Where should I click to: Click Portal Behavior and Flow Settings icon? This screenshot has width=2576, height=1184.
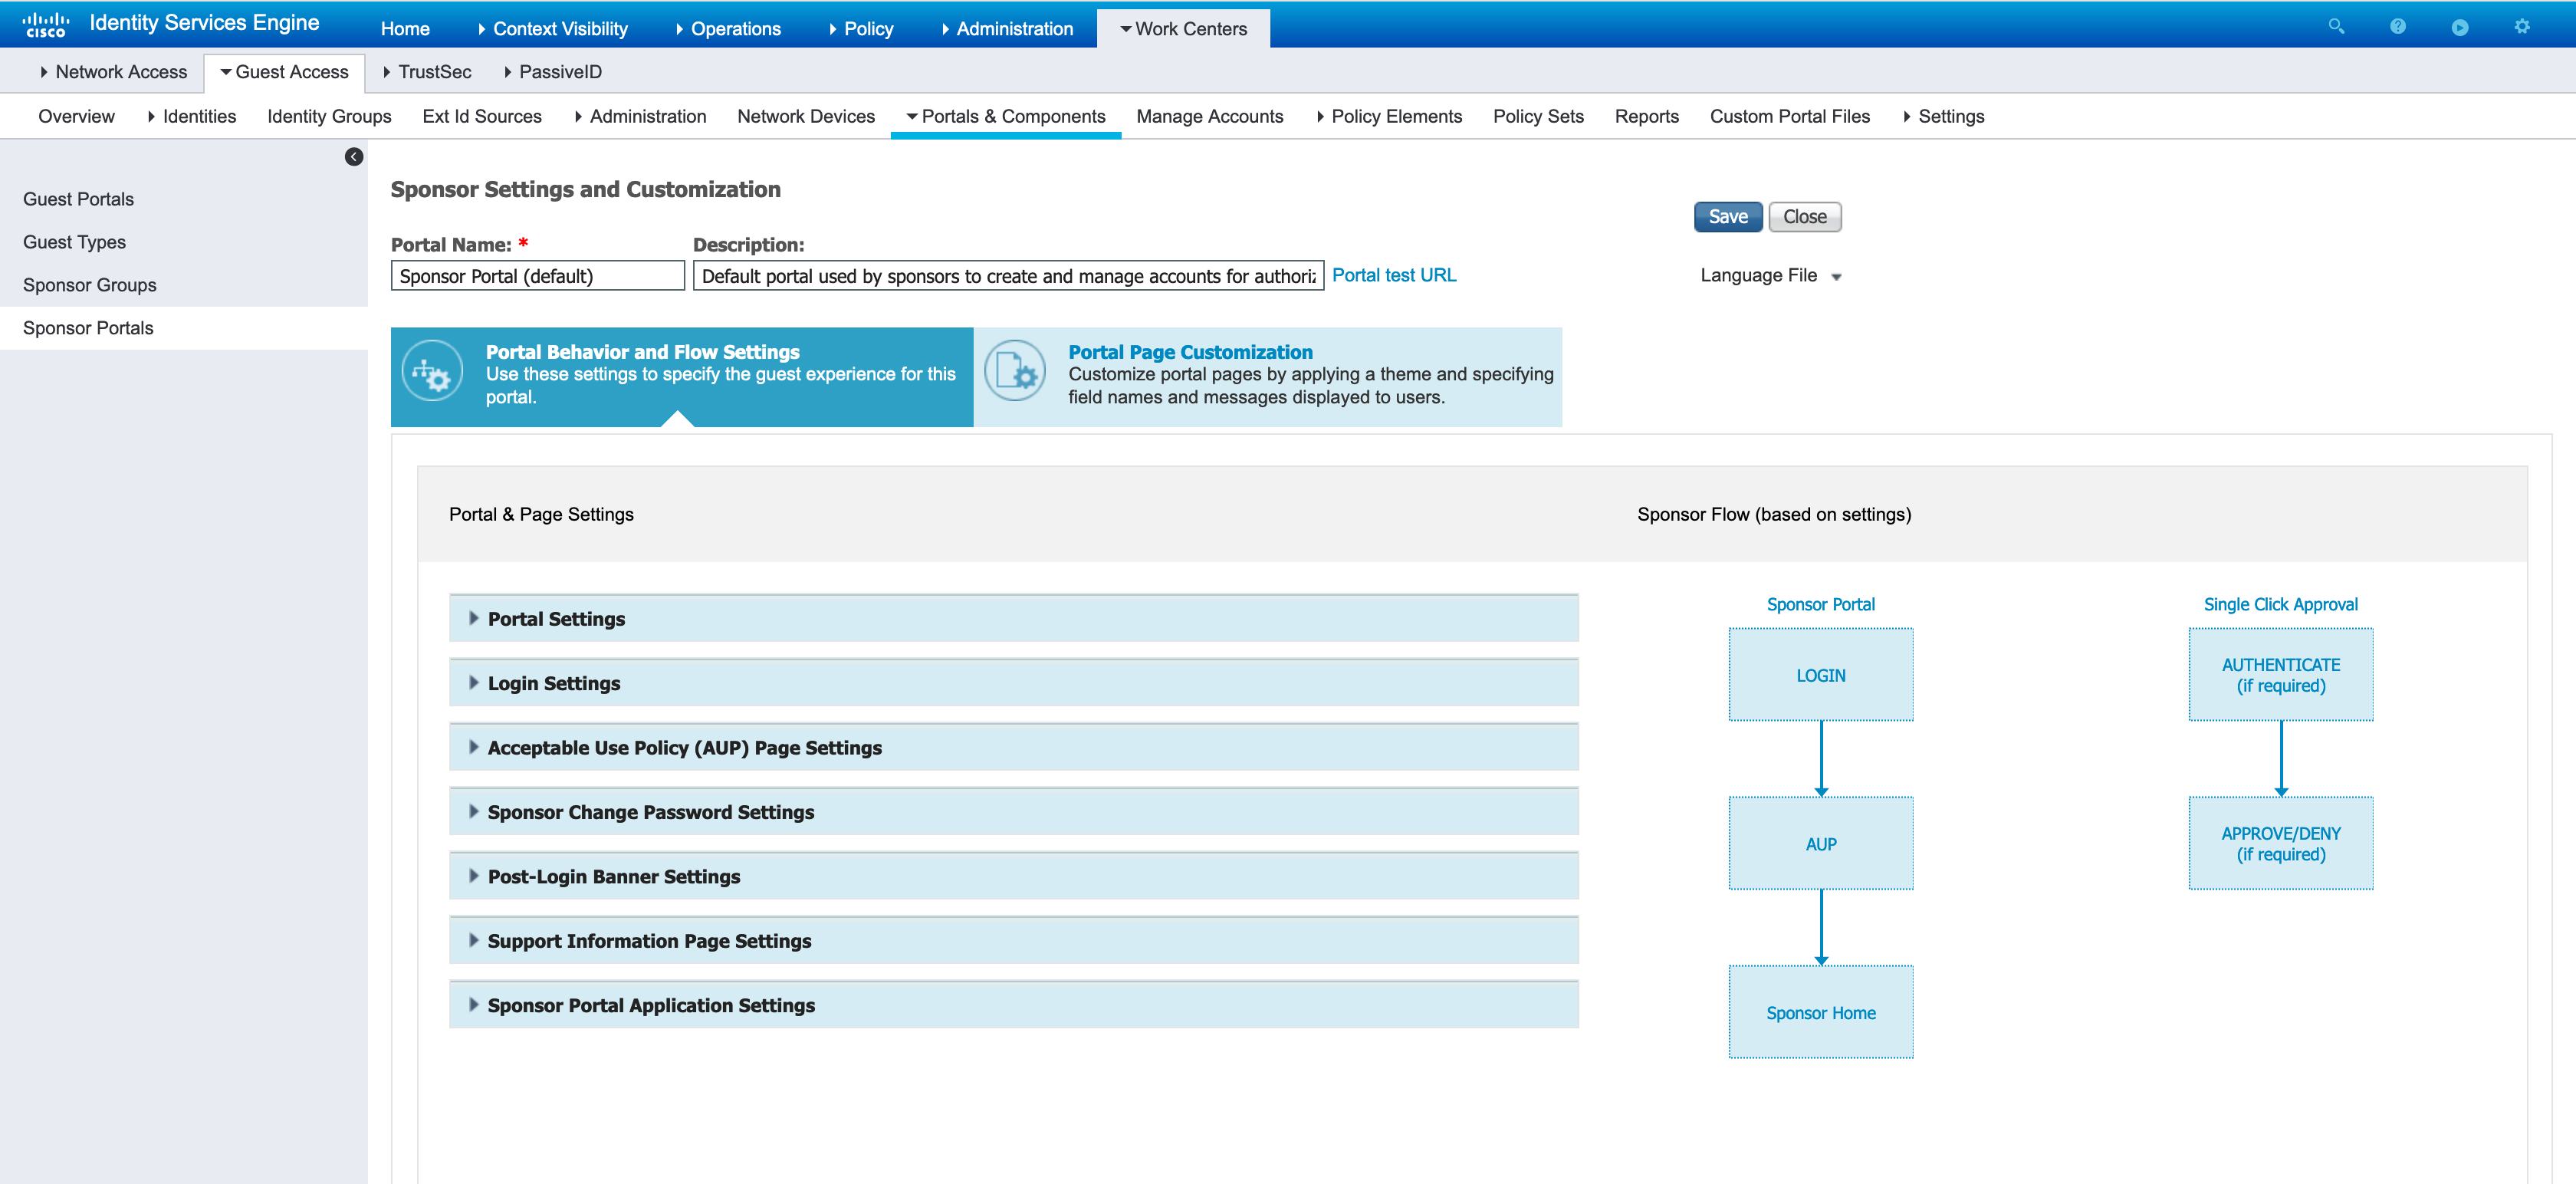[x=432, y=372]
